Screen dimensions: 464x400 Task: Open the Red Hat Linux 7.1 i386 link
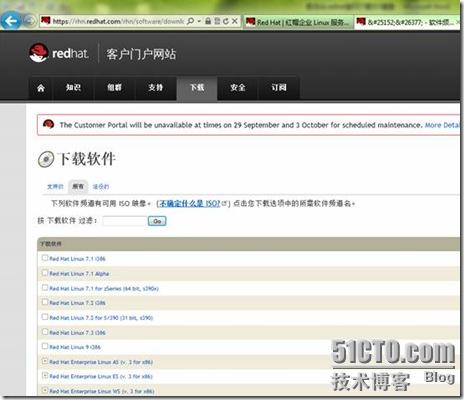77,259
